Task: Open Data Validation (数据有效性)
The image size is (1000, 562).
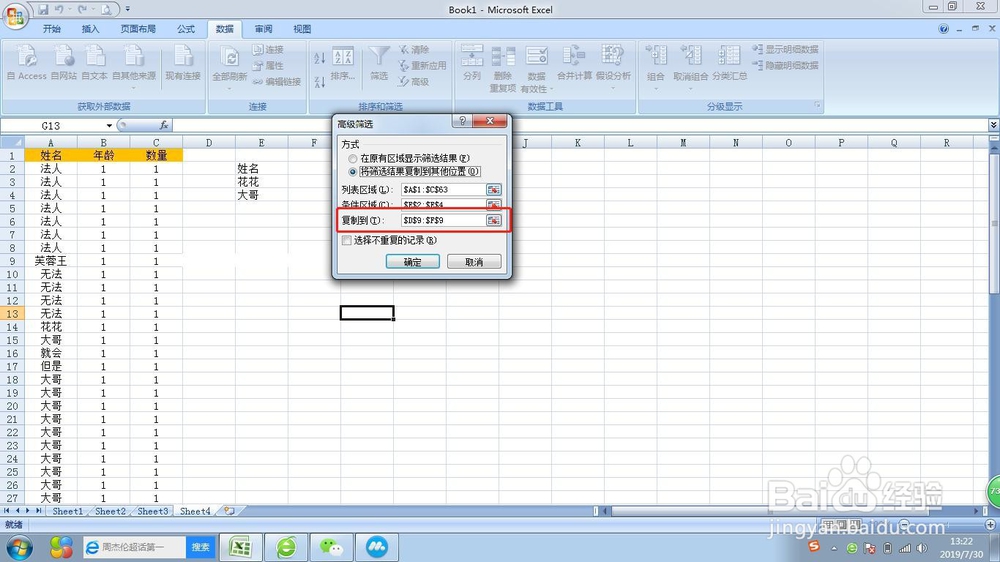Action: (536, 69)
